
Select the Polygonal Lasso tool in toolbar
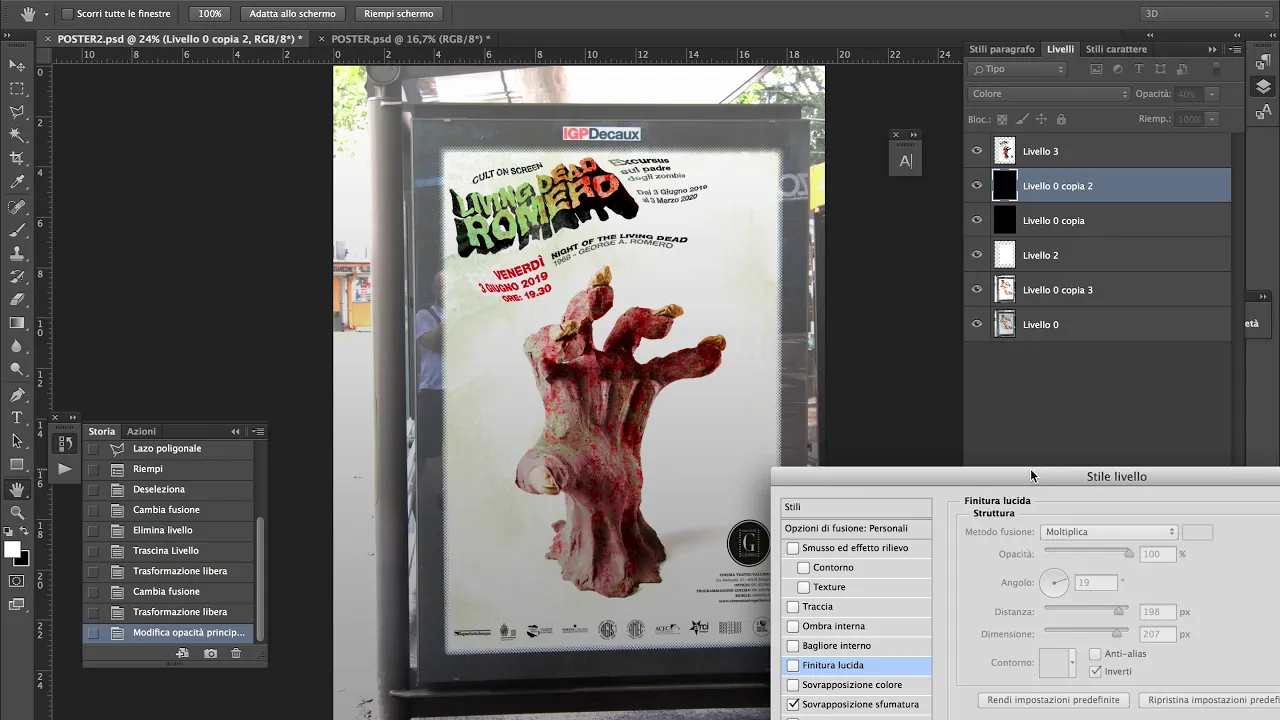pos(17,112)
